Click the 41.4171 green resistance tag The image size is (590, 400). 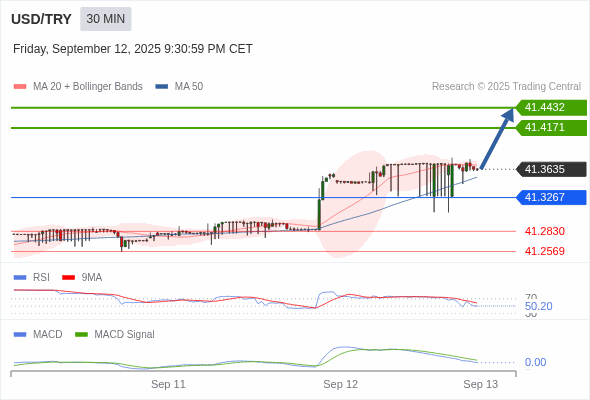[x=551, y=128]
